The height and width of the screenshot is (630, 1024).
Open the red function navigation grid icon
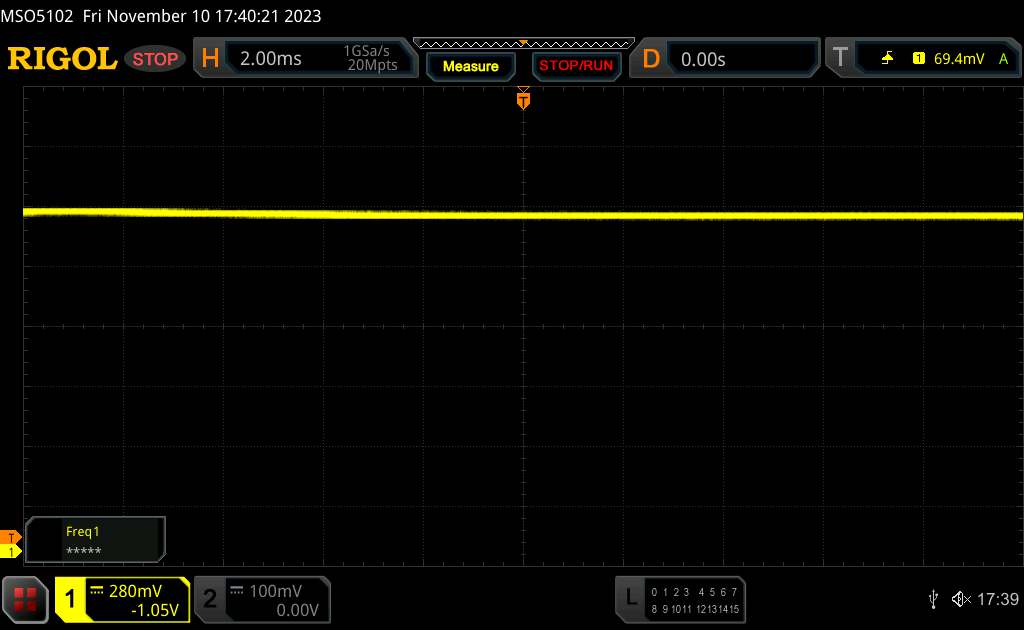[x=26, y=599]
